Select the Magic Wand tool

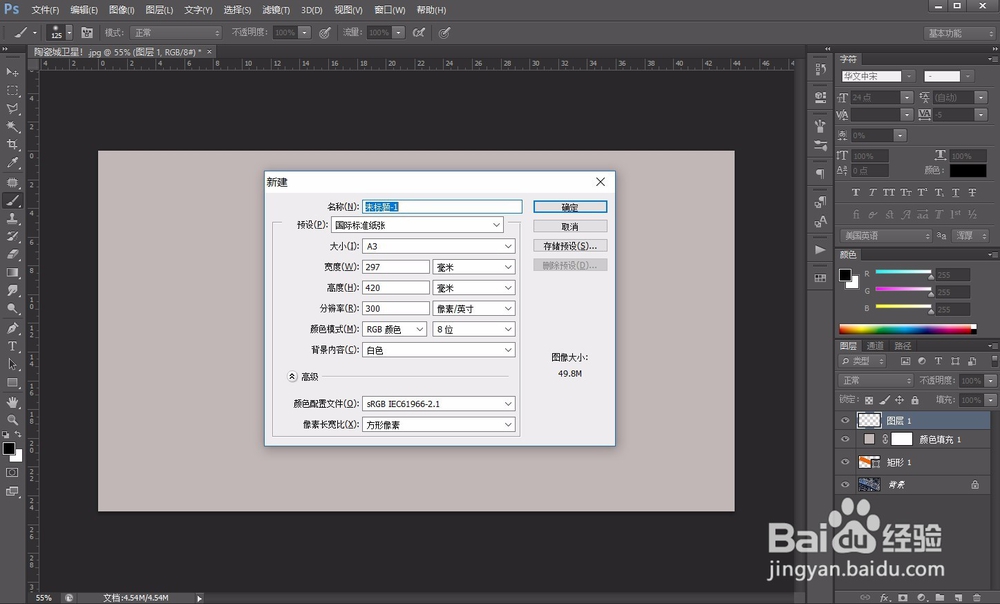[12, 126]
